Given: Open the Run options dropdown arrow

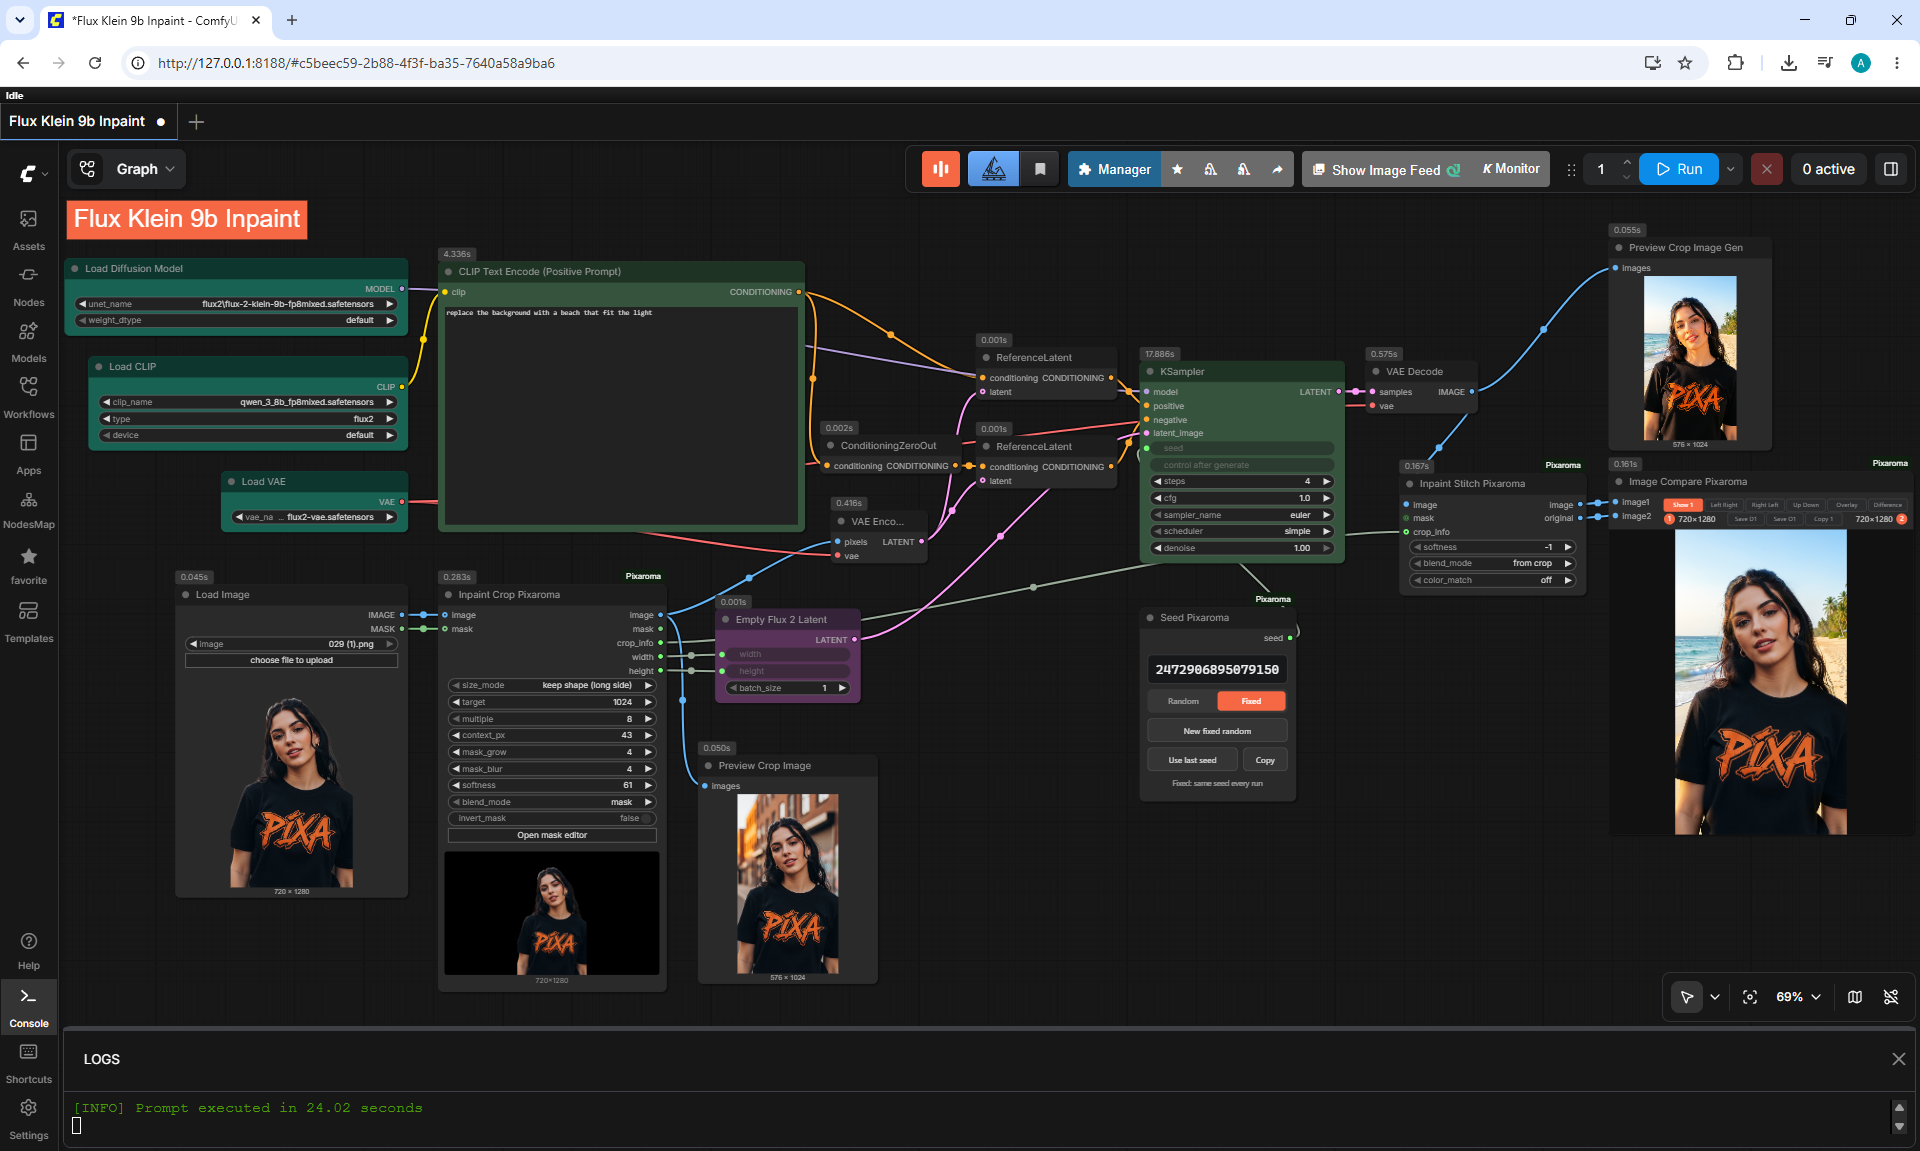Looking at the screenshot, I should tap(1731, 169).
